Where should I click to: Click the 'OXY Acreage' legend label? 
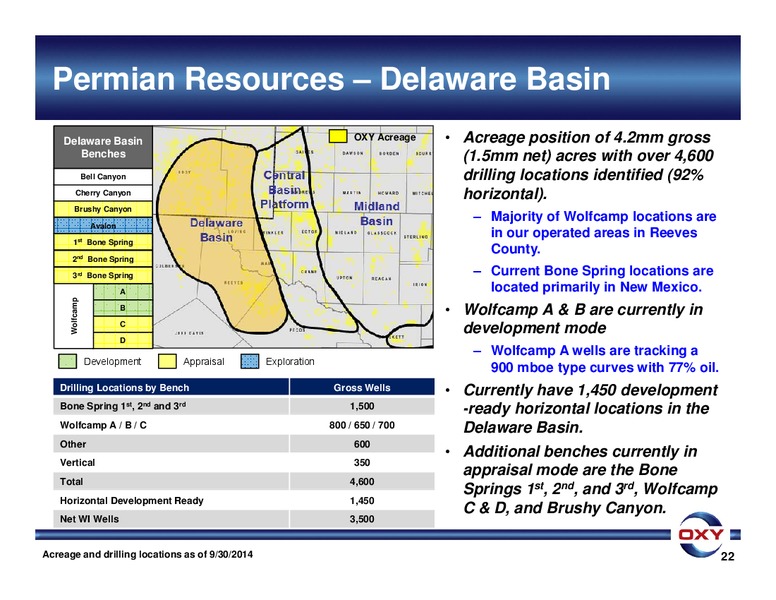point(385,137)
